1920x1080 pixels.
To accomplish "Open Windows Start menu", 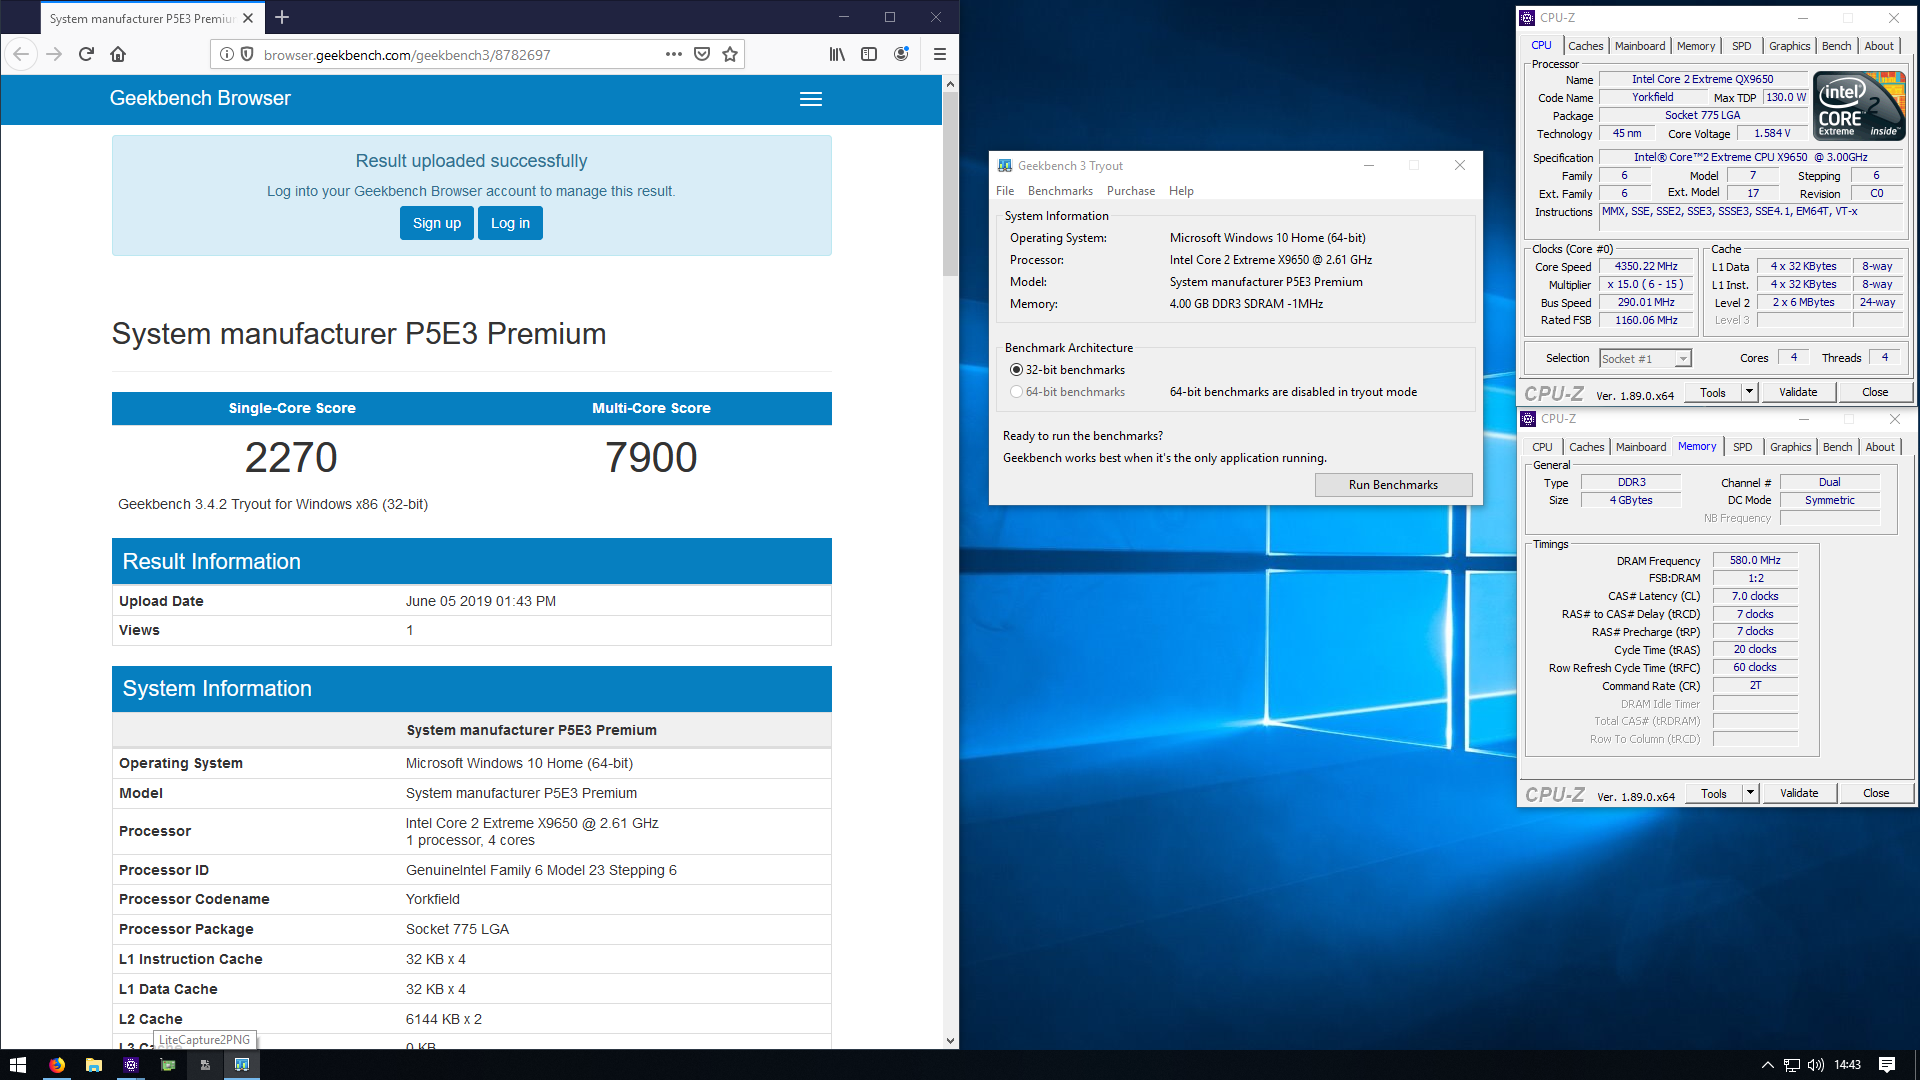I will pyautogui.click(x=17, y=1065).
